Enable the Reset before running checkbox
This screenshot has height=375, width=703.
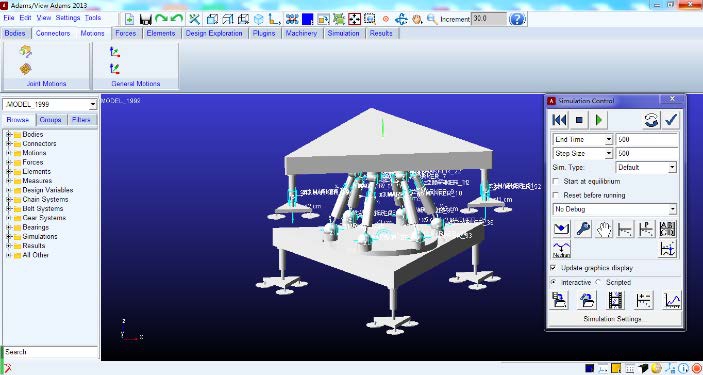(556, 196)
